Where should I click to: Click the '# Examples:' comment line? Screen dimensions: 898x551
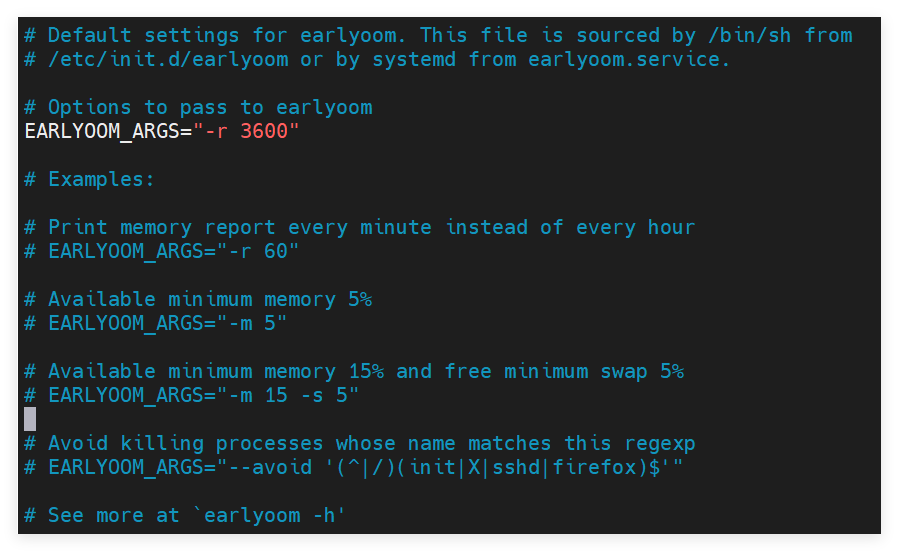pyautogui.click(x=90, y=179)
